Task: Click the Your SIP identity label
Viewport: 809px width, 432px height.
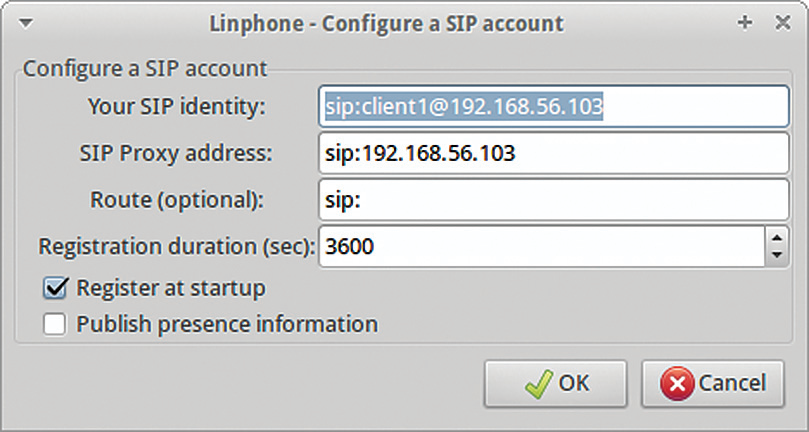Action: [x=176, y=107]
